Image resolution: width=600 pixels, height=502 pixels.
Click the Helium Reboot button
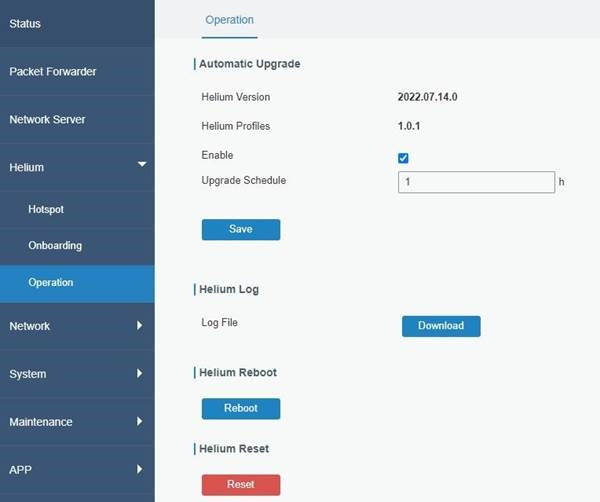241,409
